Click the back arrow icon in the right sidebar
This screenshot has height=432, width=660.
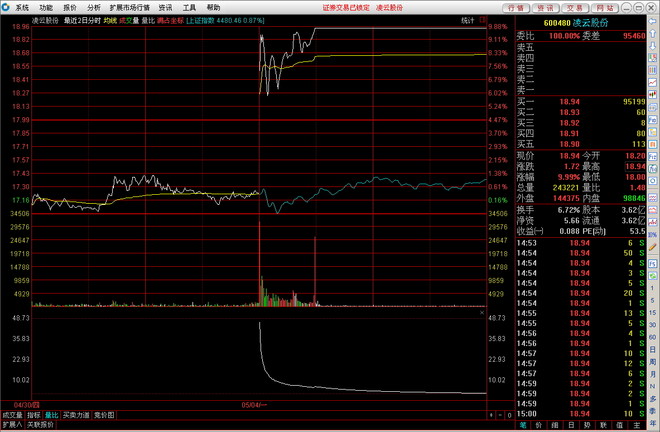(x=653, y=21)
